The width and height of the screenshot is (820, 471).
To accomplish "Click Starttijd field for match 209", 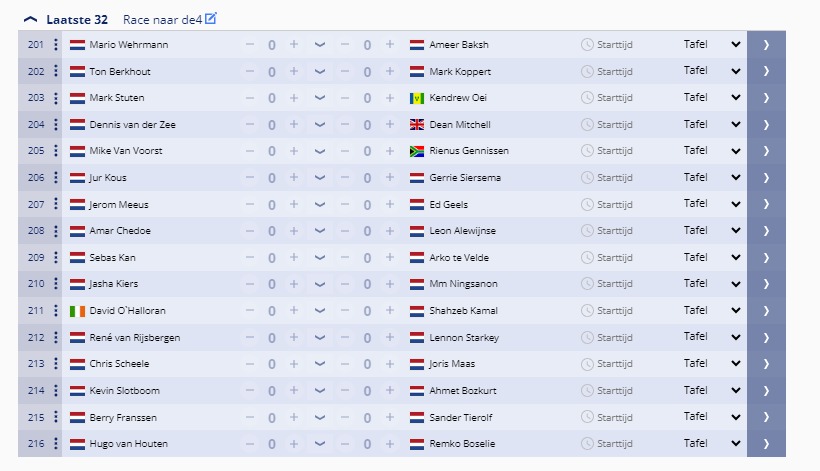I will (x=607, y=257).
